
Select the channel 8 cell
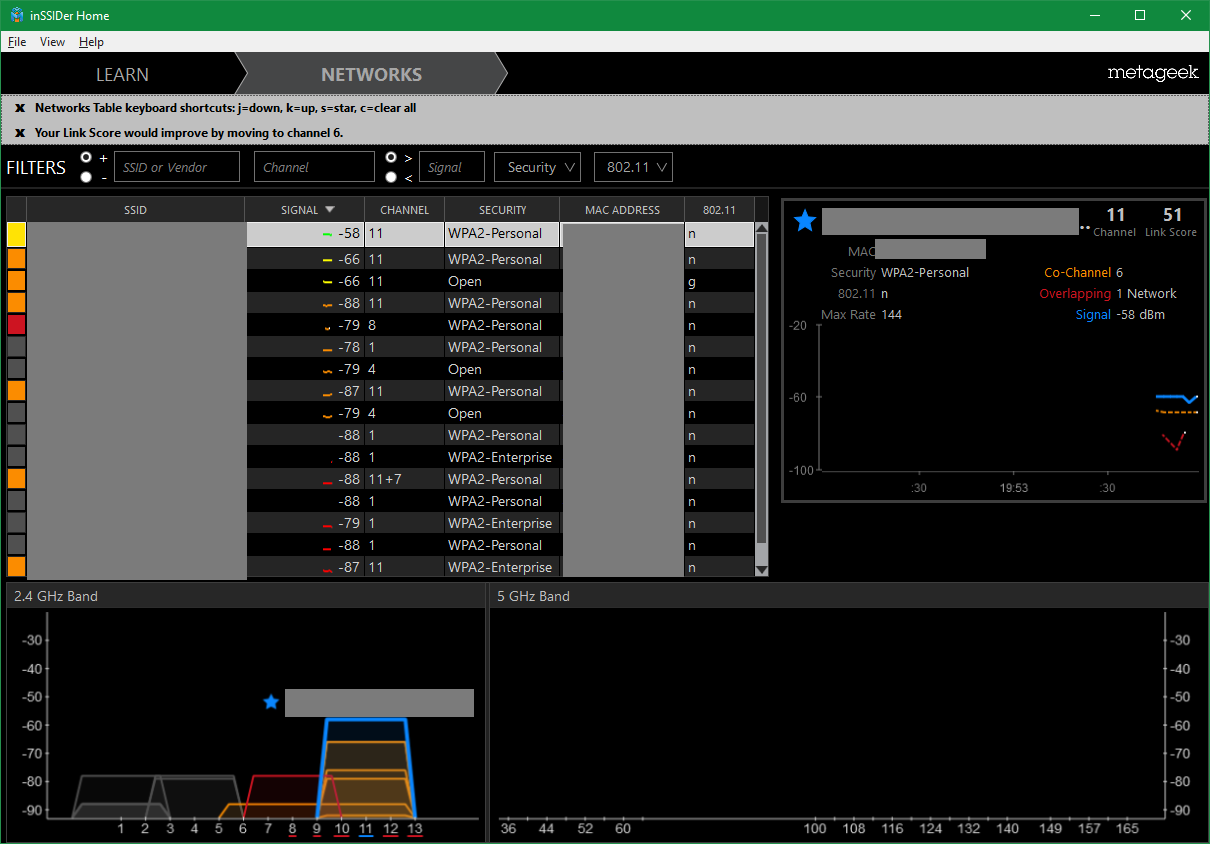[404, 325]
